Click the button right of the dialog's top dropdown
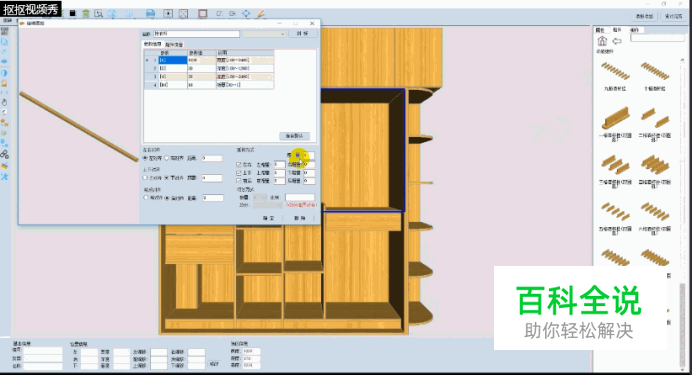This screenshot has height=375, width=692. pyautogui.click(x=302, y=34)
